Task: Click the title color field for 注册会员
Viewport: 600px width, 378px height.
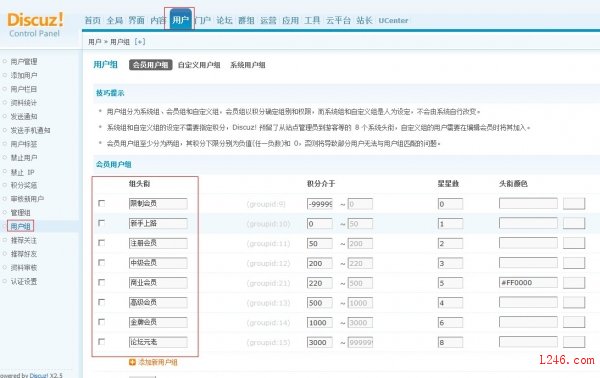Action: [528, 243]
